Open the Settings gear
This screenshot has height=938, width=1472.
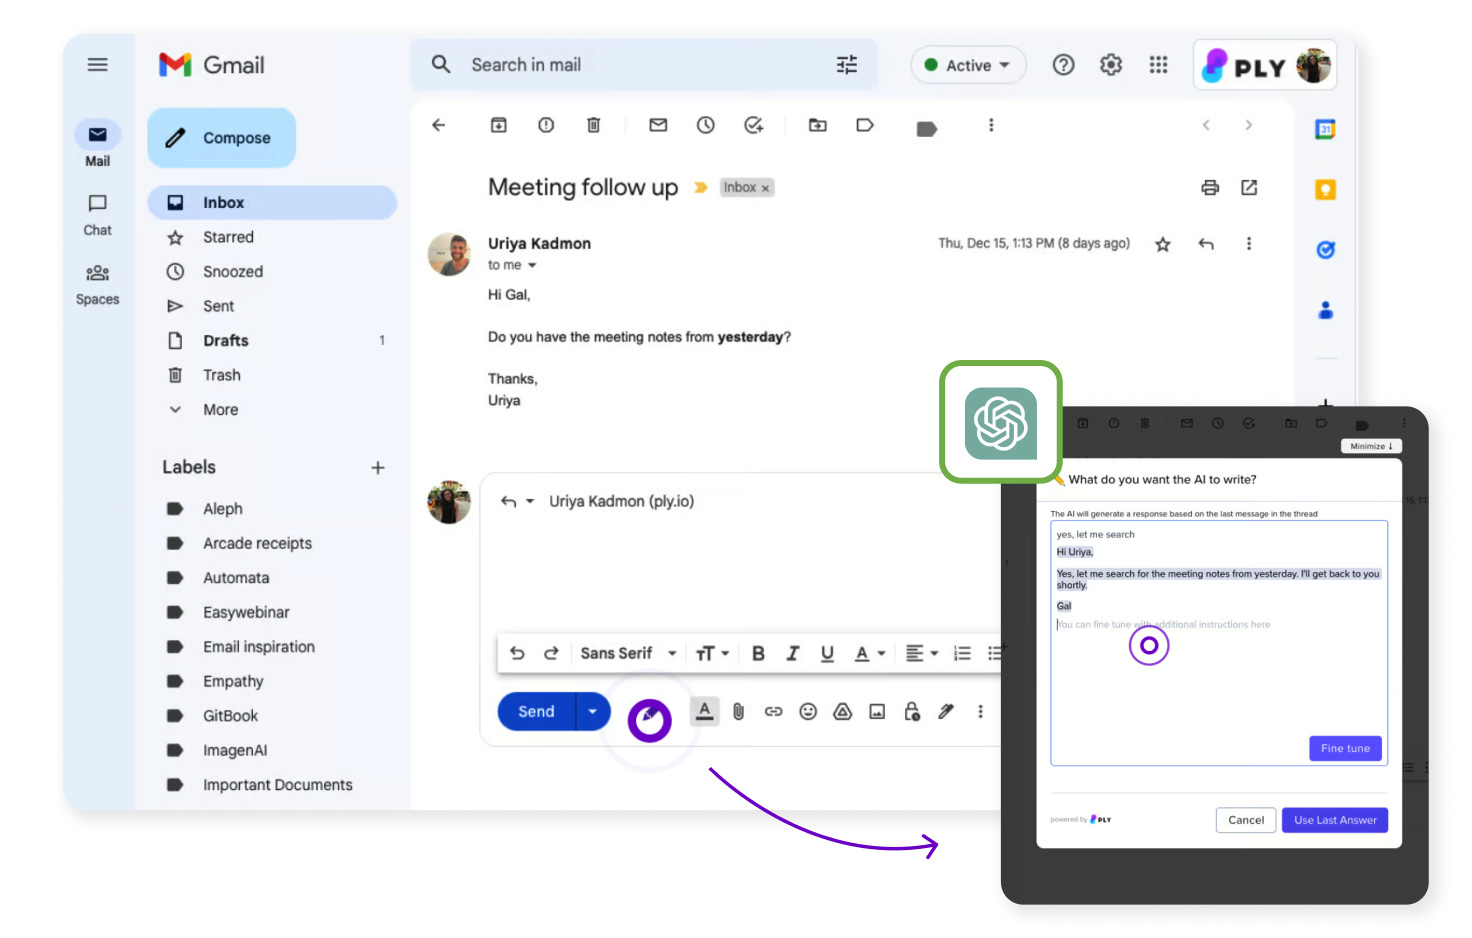coord(1111,65)
